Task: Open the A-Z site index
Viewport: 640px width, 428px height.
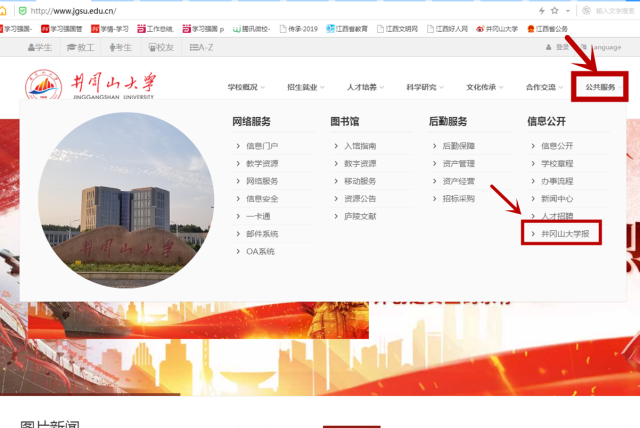Action: click(x=198, y=47)
